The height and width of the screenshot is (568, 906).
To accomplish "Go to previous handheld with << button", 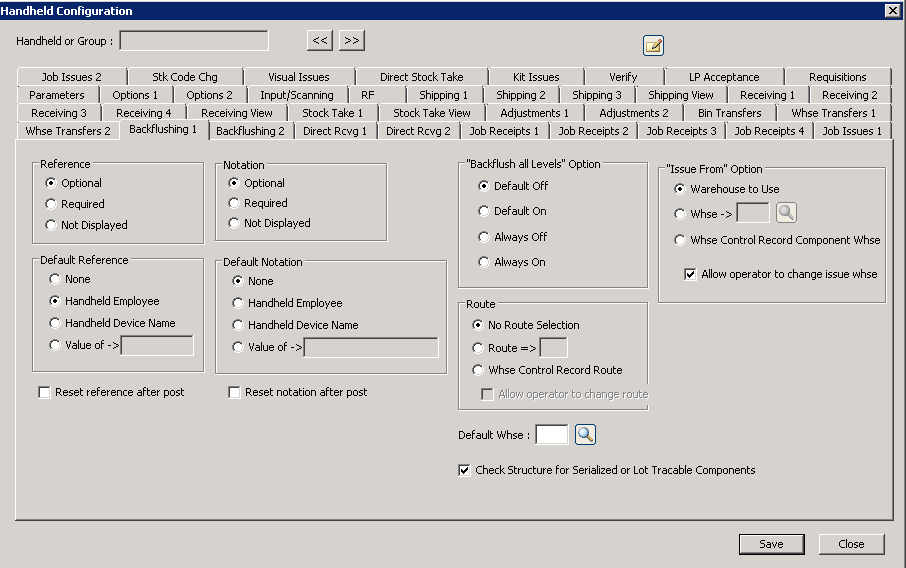I will (x=319, y=41).
